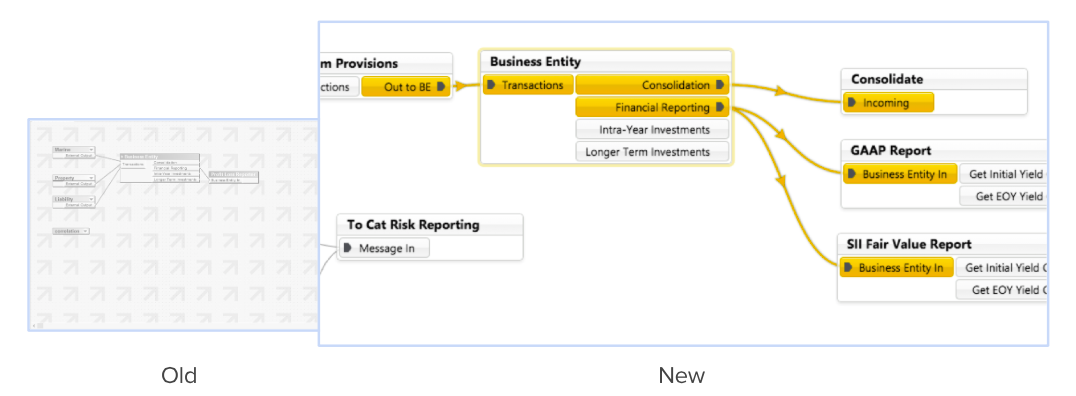The width and height of the screenshot is (1076, 396).
Task: Expand the correlation node dropdown
Action: coord(85,231)
